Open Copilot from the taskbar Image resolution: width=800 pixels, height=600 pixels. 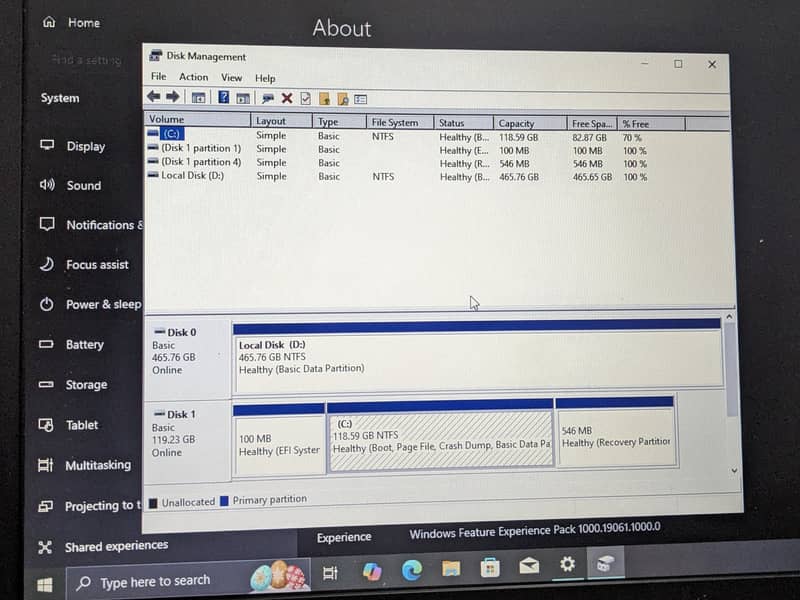(x=372, y=571)
